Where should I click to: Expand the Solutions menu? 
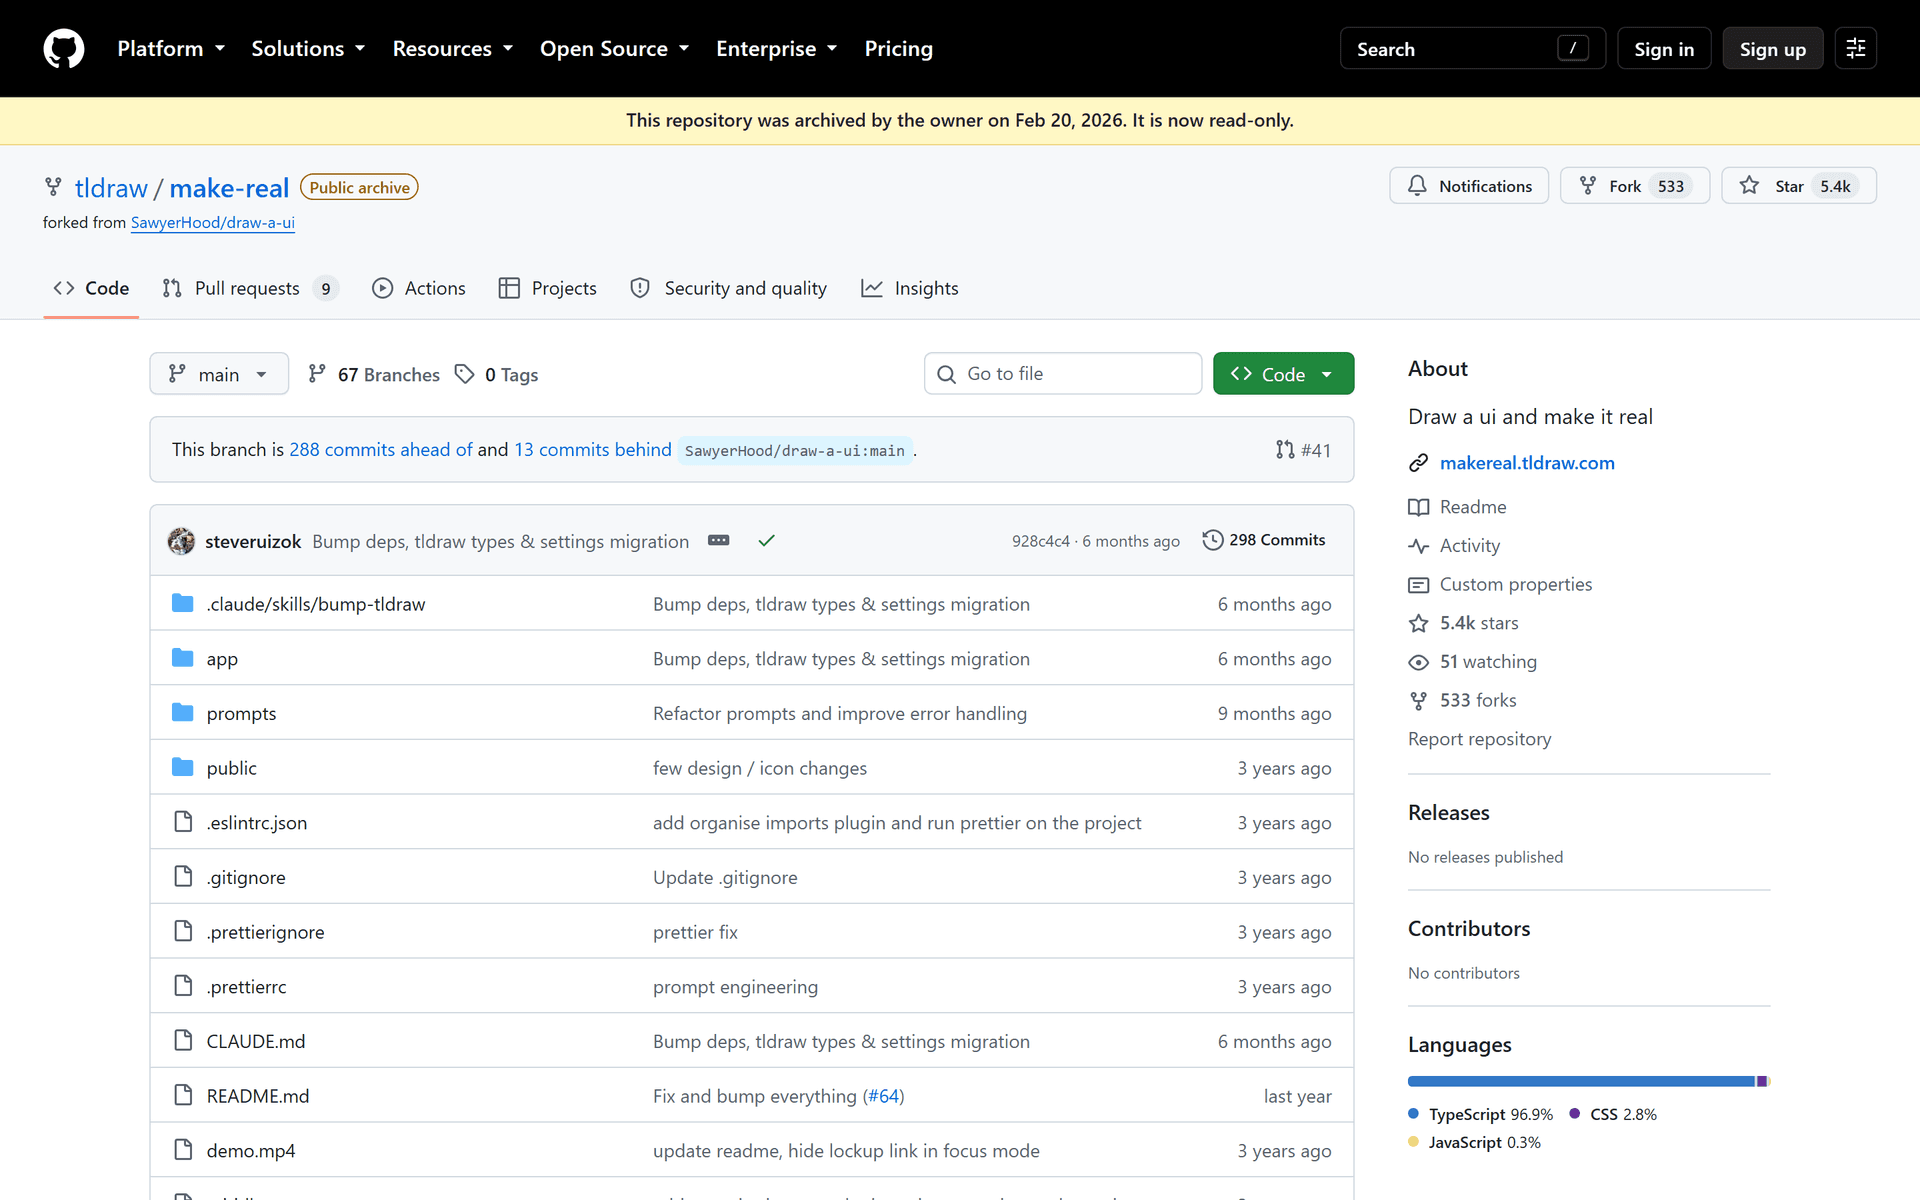[x=308, y=48]
